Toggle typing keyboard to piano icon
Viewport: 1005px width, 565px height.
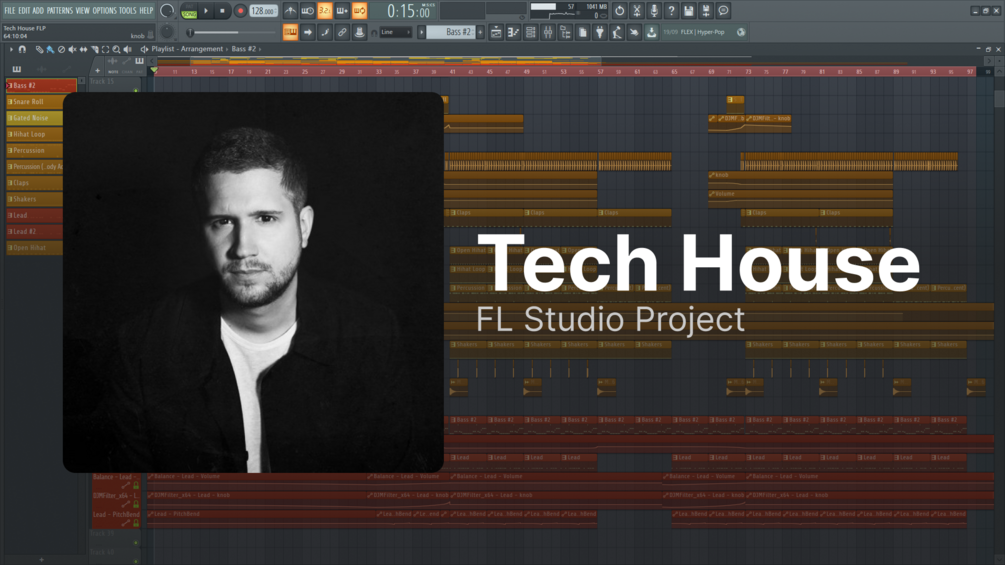pyautogui.click(x=290, y=32)
